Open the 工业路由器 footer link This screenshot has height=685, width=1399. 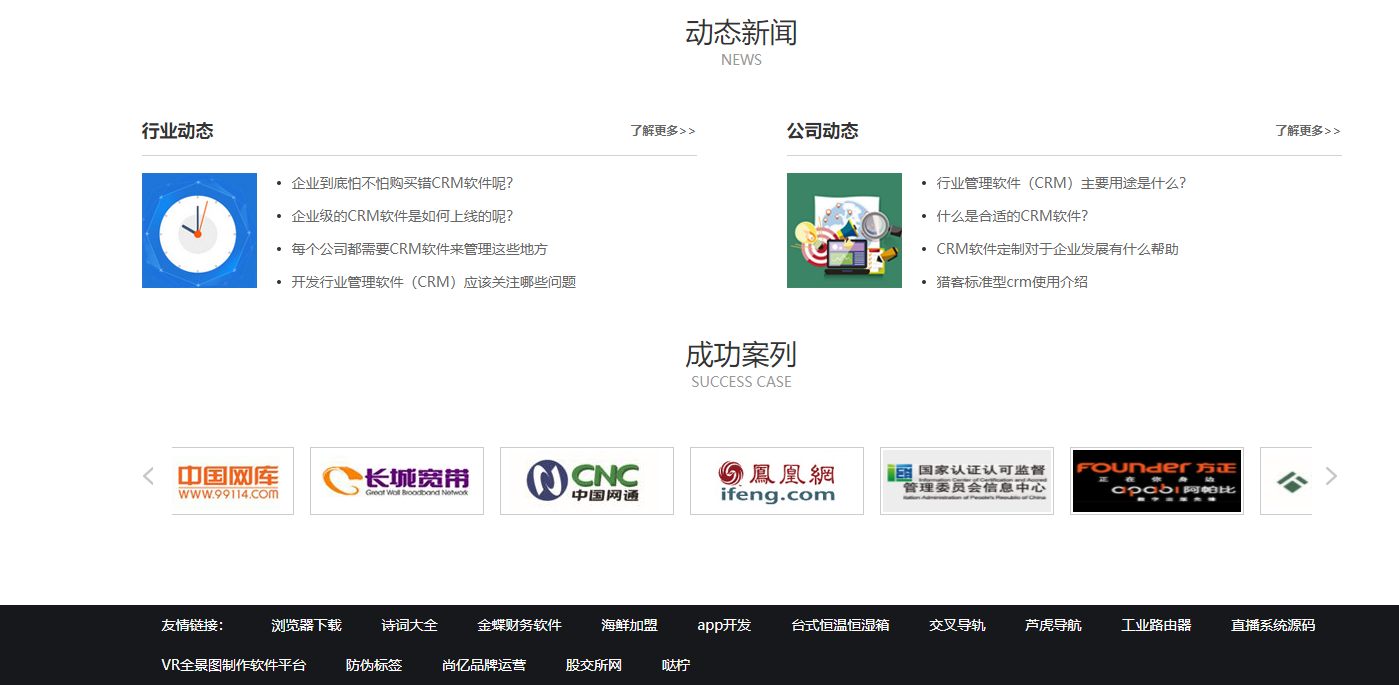pyautogui.click(x=1156, y=625)
